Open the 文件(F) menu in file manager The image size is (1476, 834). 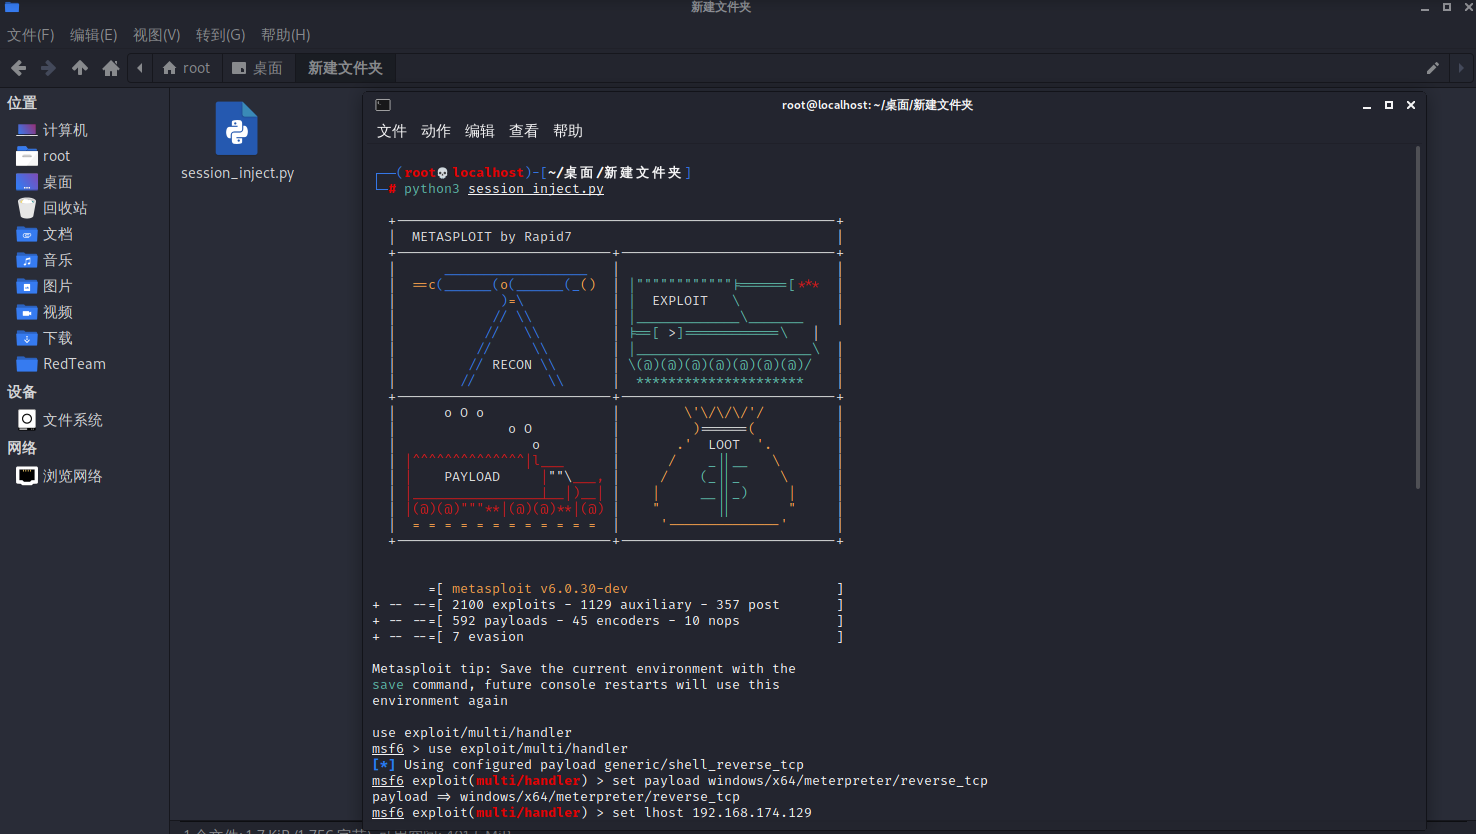(31, 35)
